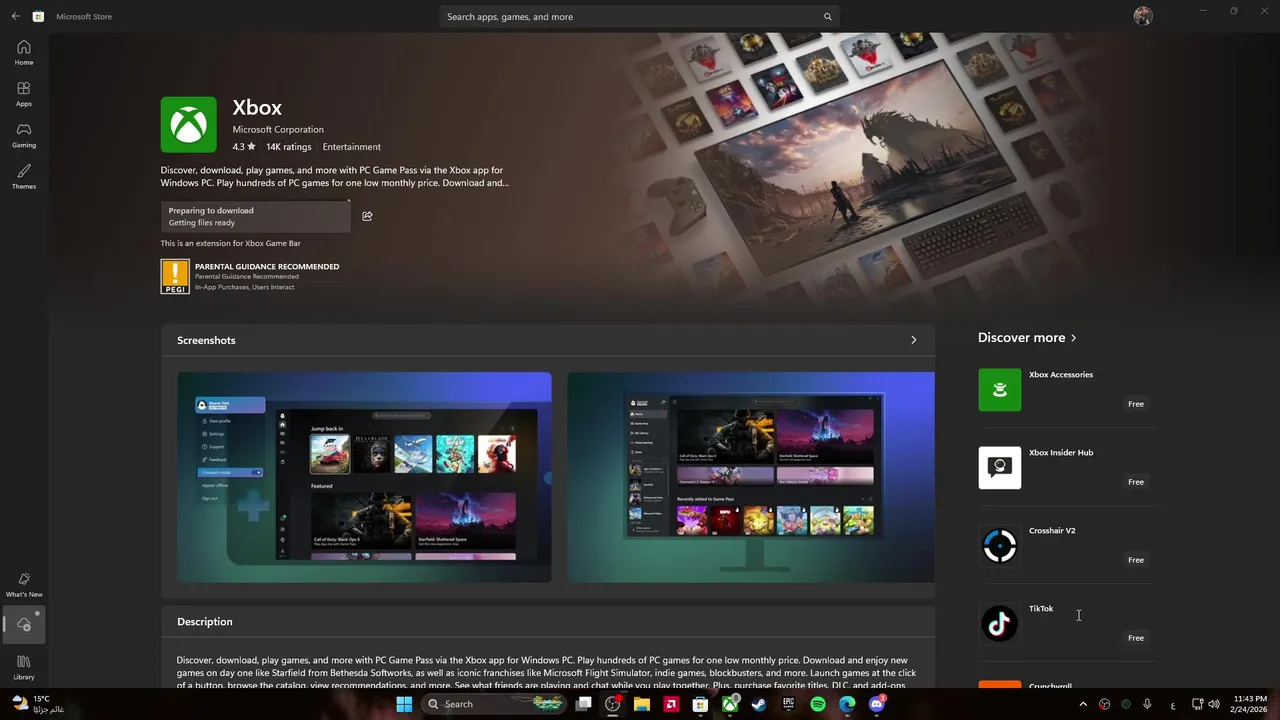Click the taskbar Search box
Viewport: 1280px width, 720px height.
coord(493,704)
